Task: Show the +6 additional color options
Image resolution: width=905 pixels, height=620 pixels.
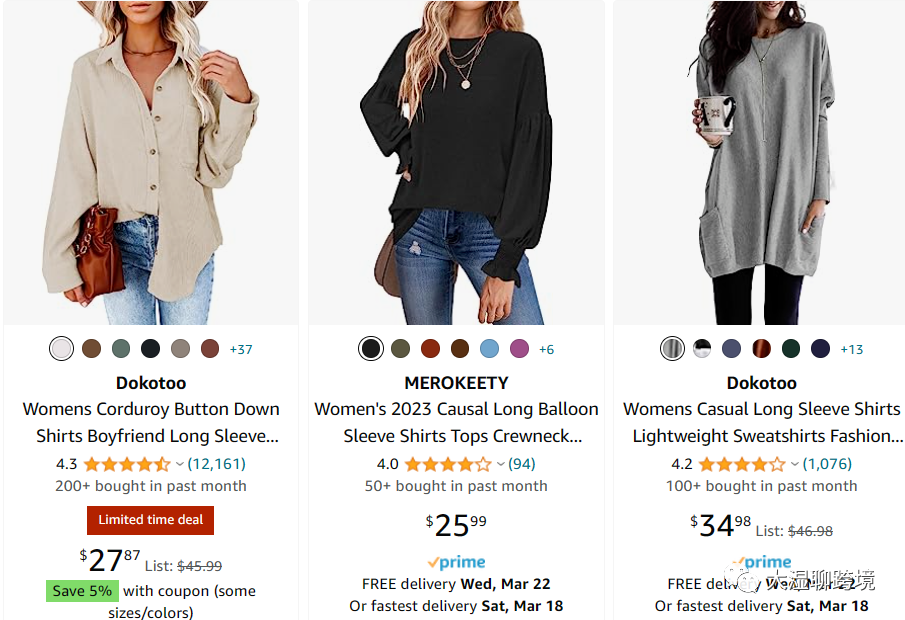Action: coord(546,350)
